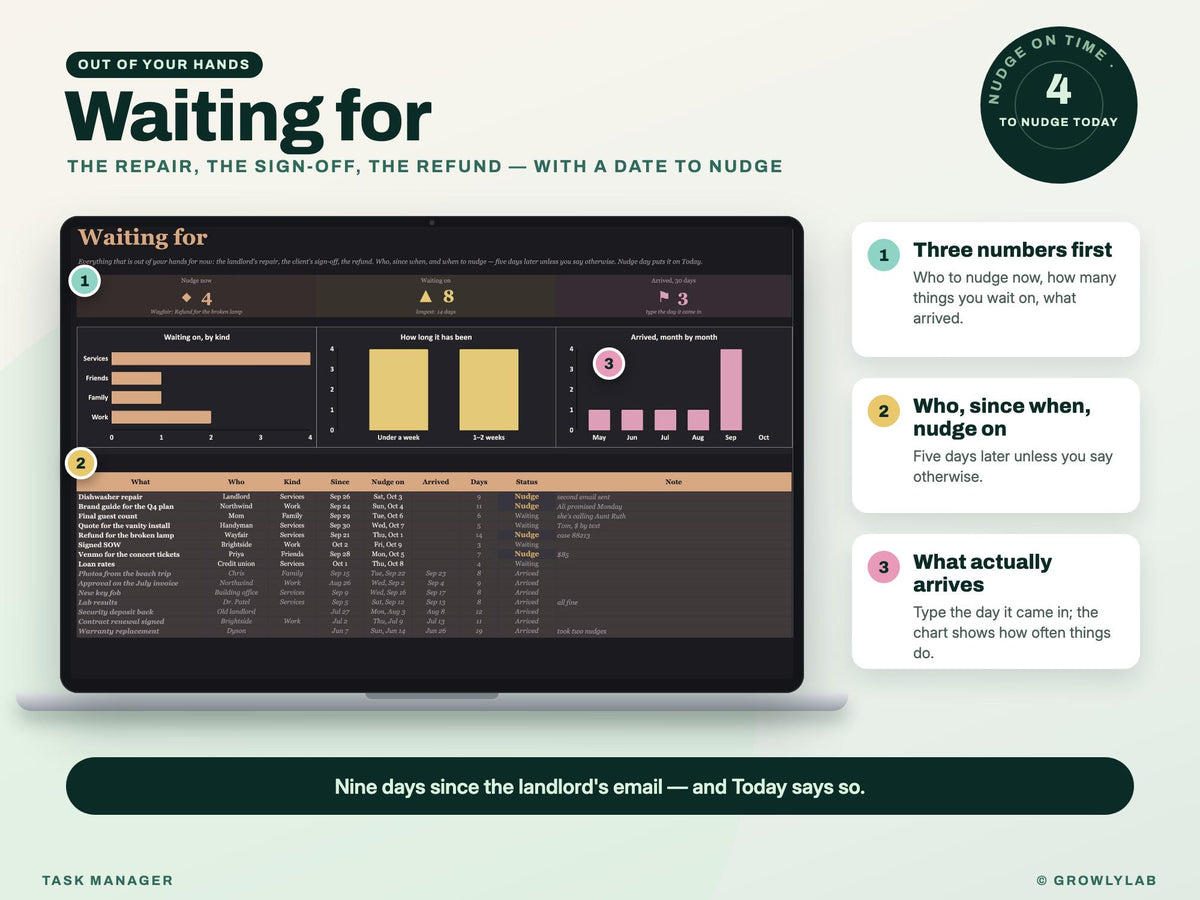Click "How long it has been" chart title
The width and height of the screenshot is (1200, 900).
[436, 337]
